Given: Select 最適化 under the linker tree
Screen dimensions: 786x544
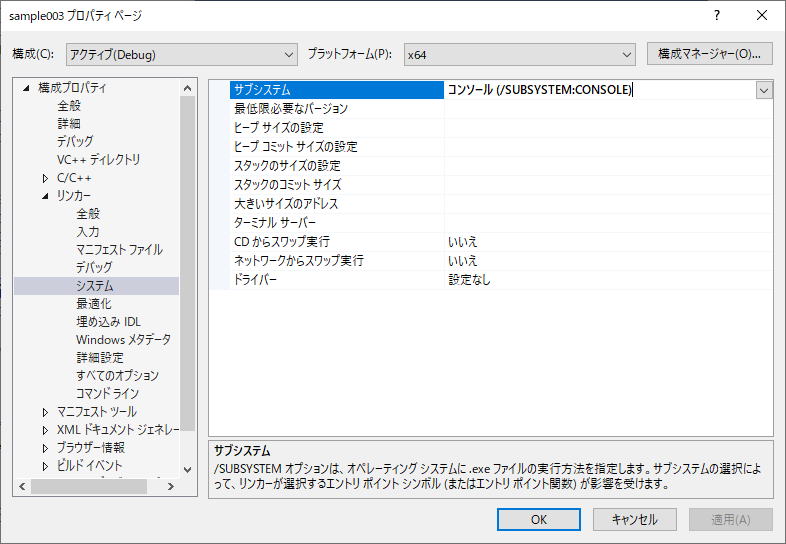Looking at the screenshot, I should [x=94, y=304].
